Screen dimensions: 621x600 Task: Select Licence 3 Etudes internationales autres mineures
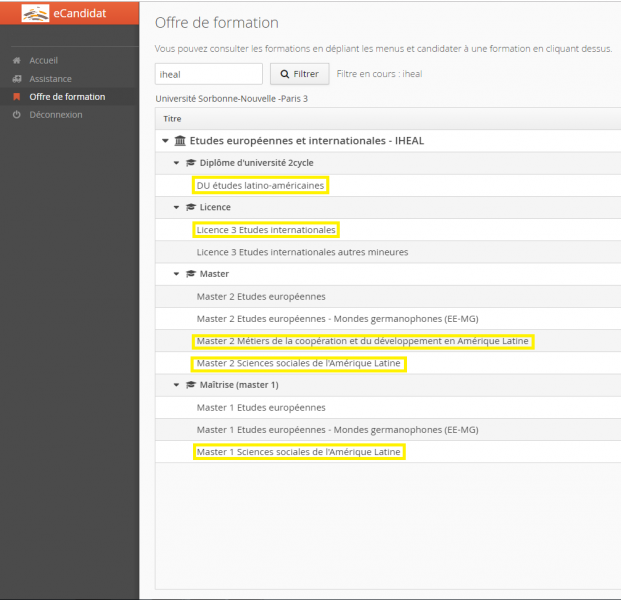click(302, 252)
